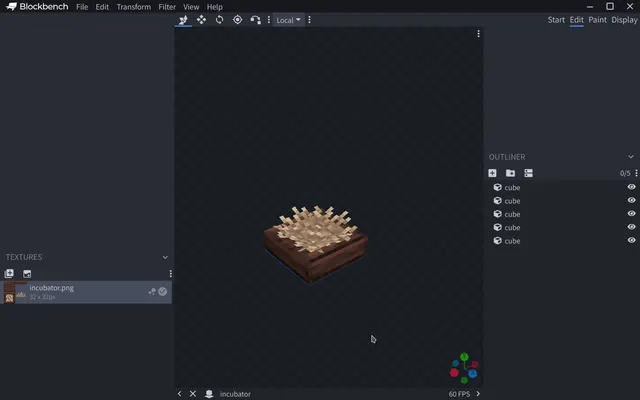Select the last cube in Outliner
640x400 pixels.
click(x=561, y=241)
